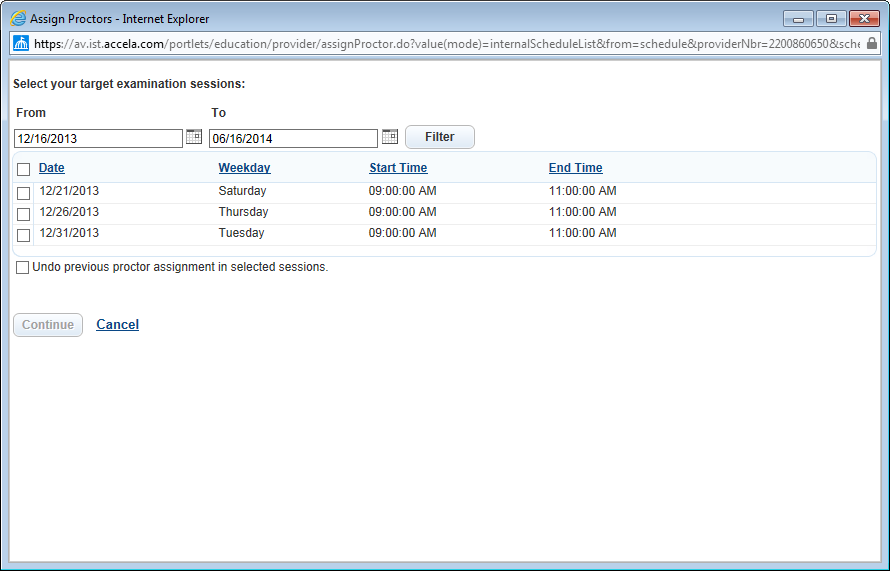Maximize the Assign Proctors window
The width and height of the screenshot is (890, 571).
[830, 18]
